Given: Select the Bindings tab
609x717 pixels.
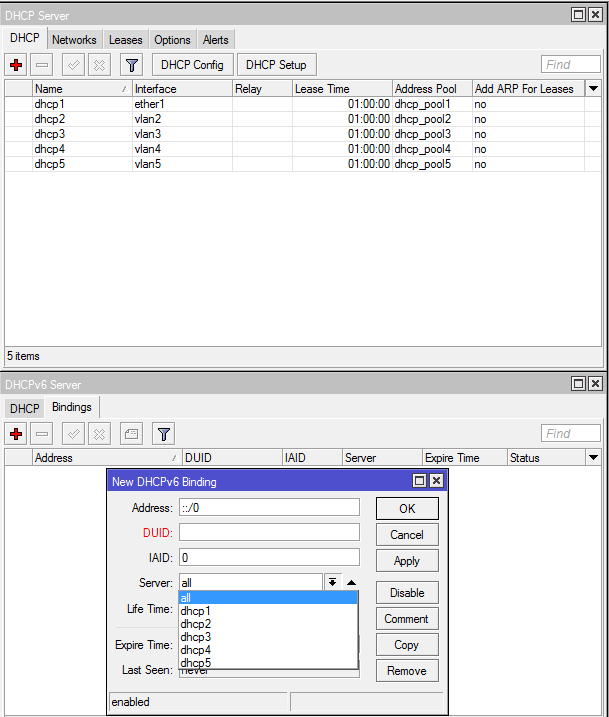Looking at the screenshot, I should click(72, 407).
